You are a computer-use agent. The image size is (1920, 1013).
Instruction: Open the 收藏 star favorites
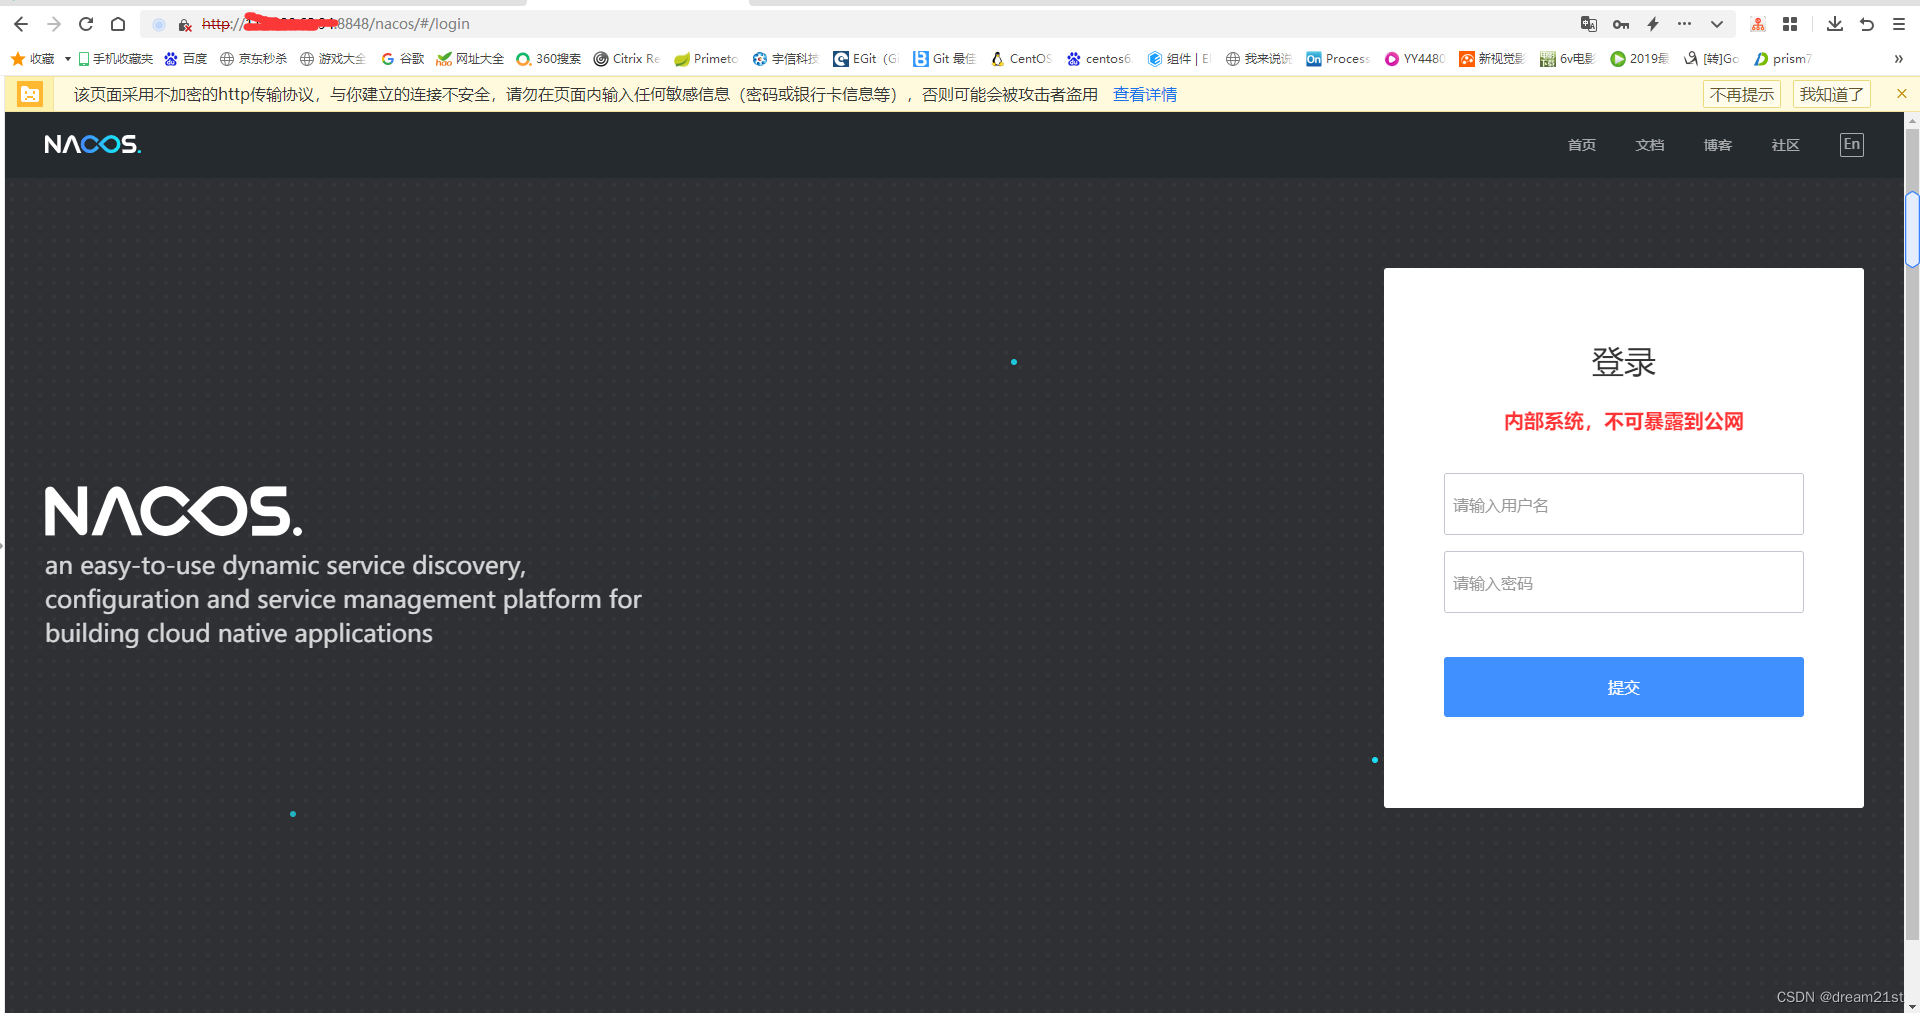point(32,59)
